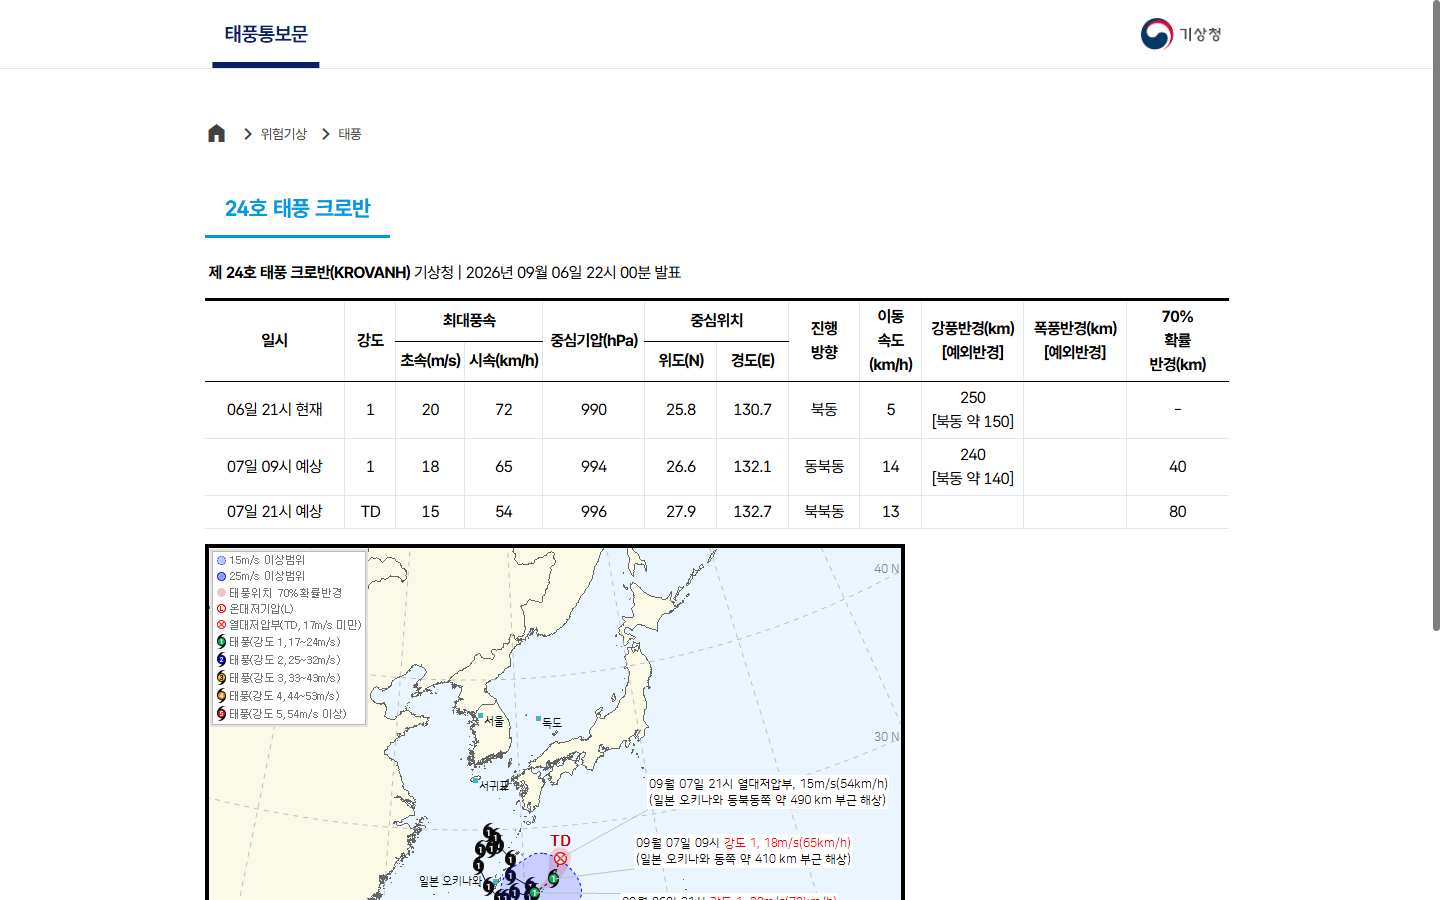Click the 09월 07일 21시 열대저압부 map label

pyautogui.click(x=768, y=792)
